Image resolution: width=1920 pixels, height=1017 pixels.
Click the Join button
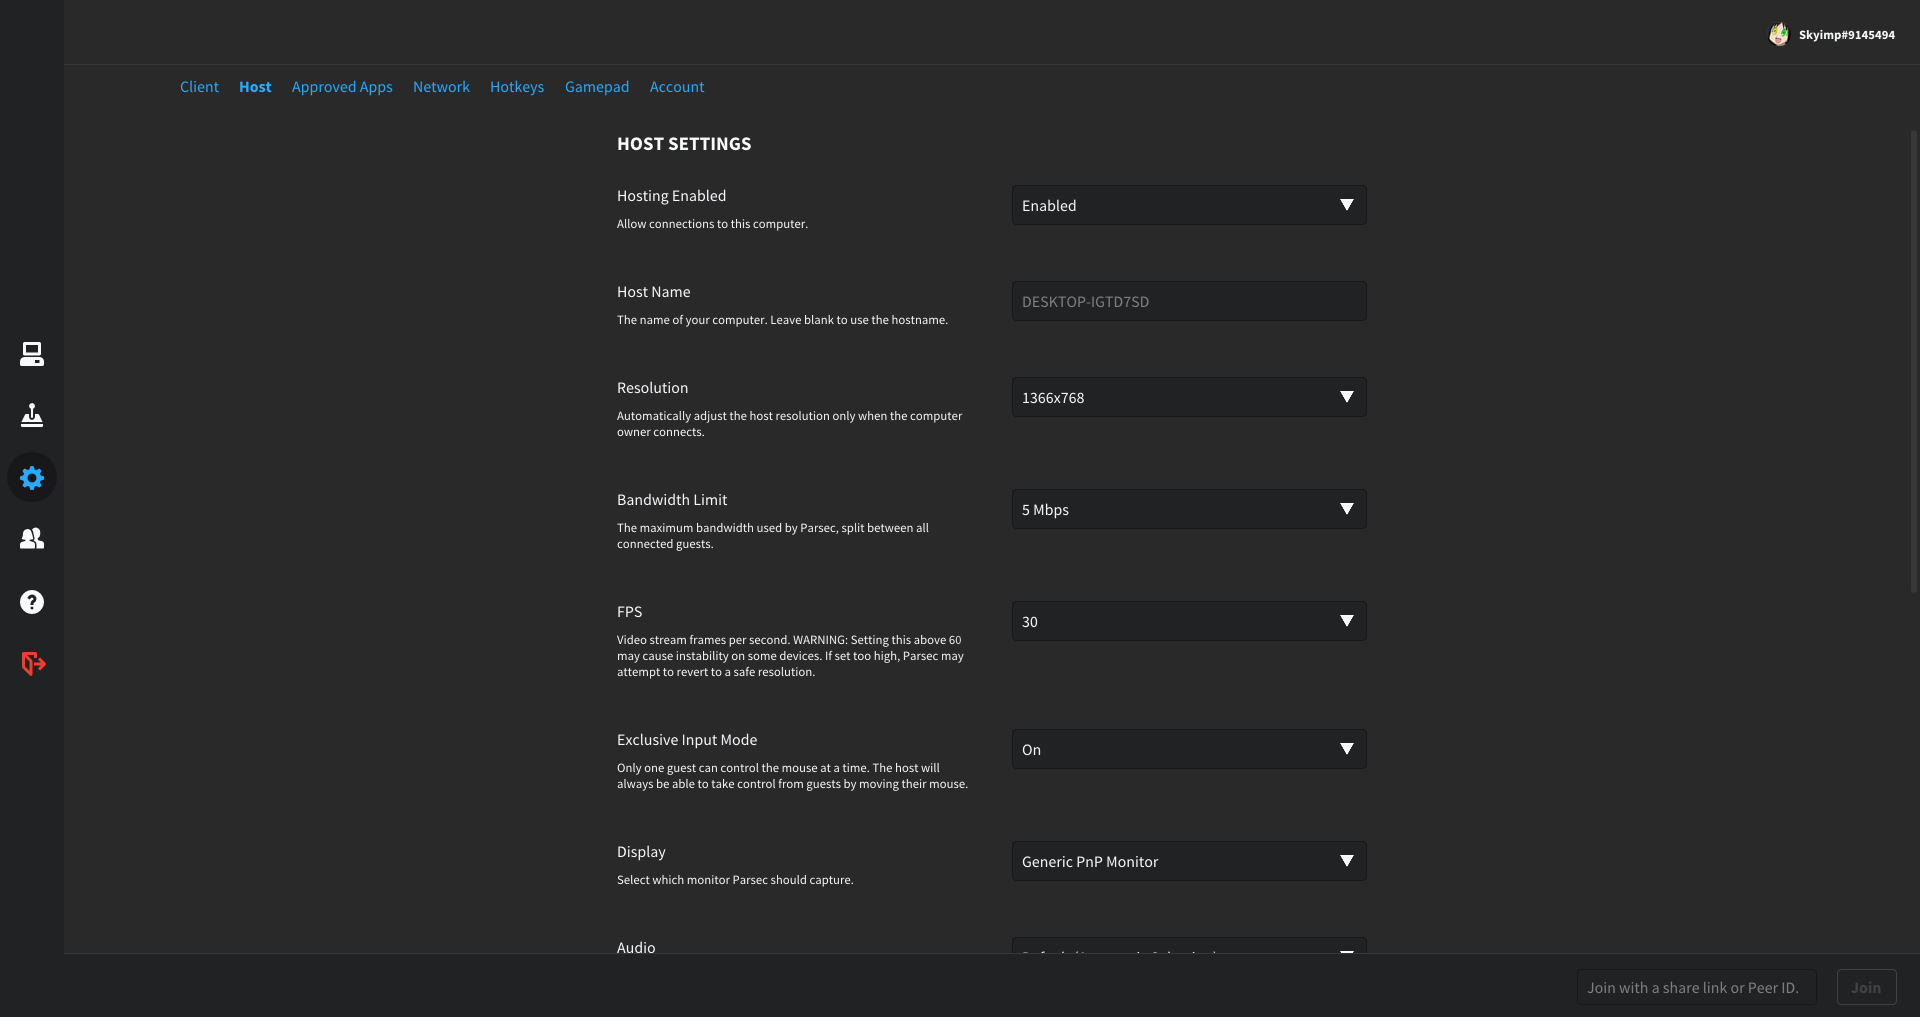tap(1866, 987)
